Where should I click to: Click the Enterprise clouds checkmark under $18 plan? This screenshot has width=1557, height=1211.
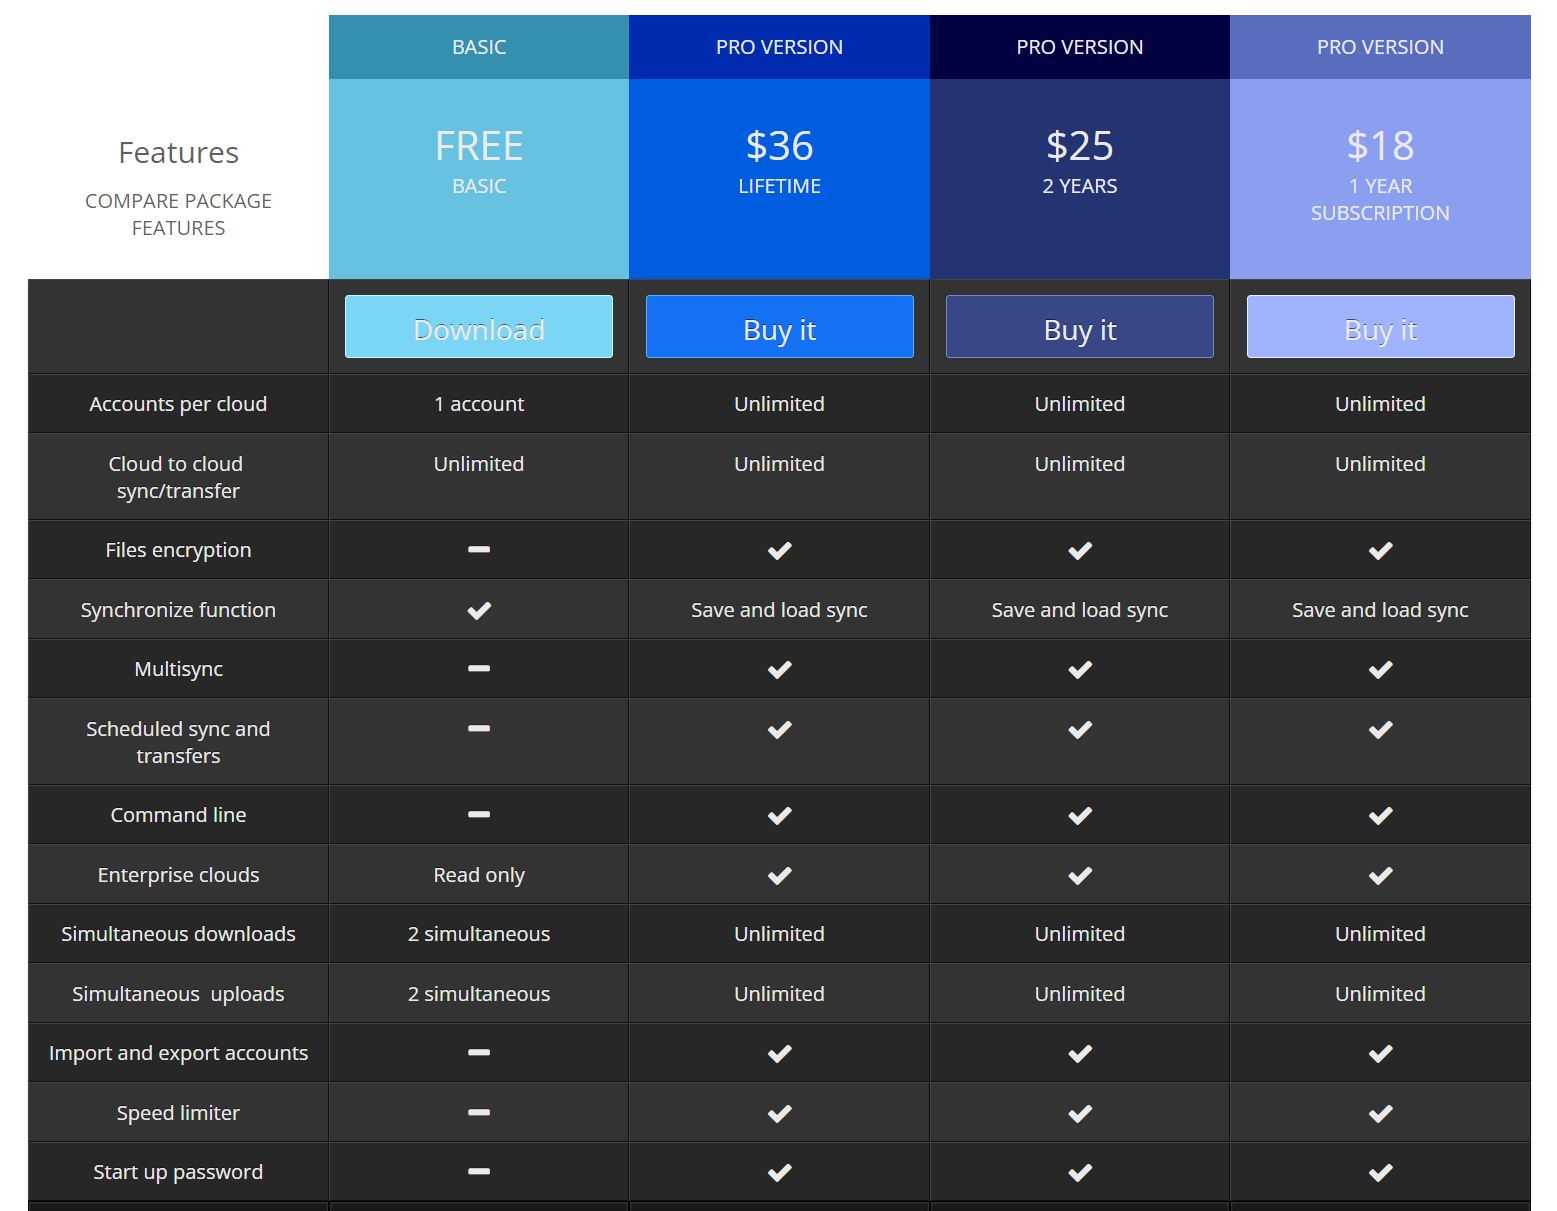click(1381, 875)
